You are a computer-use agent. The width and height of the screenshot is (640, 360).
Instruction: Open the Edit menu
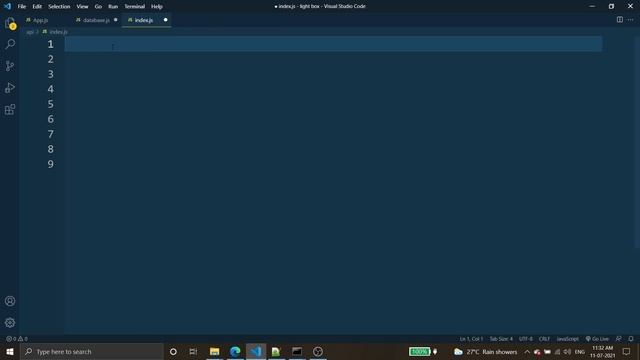[x=37, y=6]
